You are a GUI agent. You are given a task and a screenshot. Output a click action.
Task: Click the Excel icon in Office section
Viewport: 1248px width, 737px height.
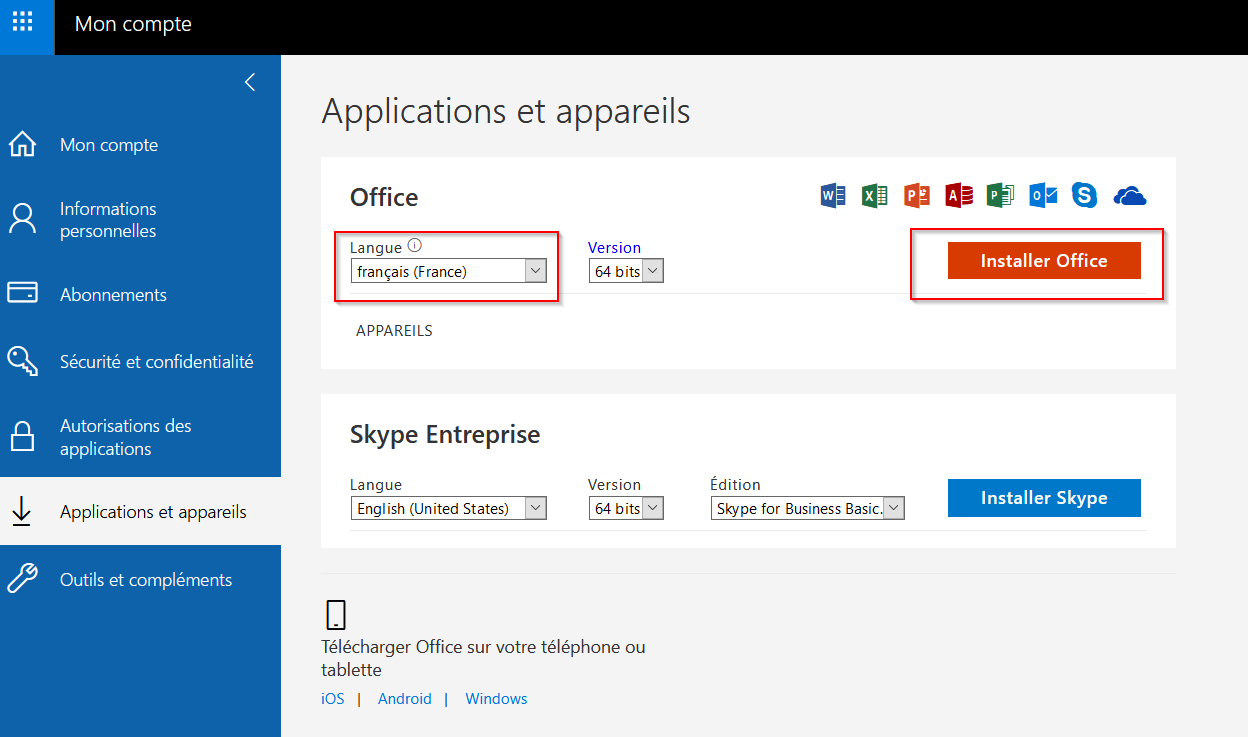tap(874, 195)
